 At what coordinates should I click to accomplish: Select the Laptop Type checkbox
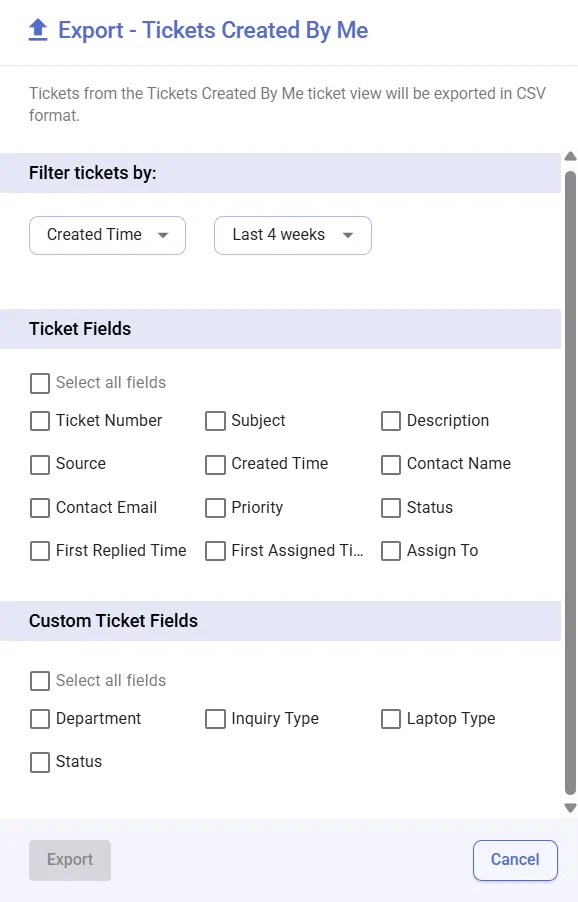pyautogui.click(x=390, y=719)
